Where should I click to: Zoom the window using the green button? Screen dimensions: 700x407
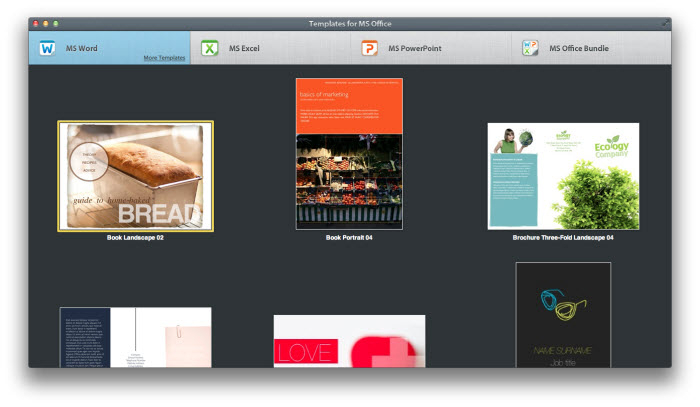coord(56,22)
